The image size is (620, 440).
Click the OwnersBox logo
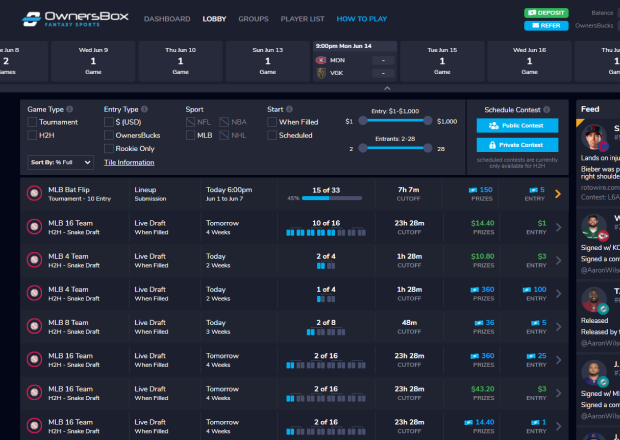(x=75, y=19)
